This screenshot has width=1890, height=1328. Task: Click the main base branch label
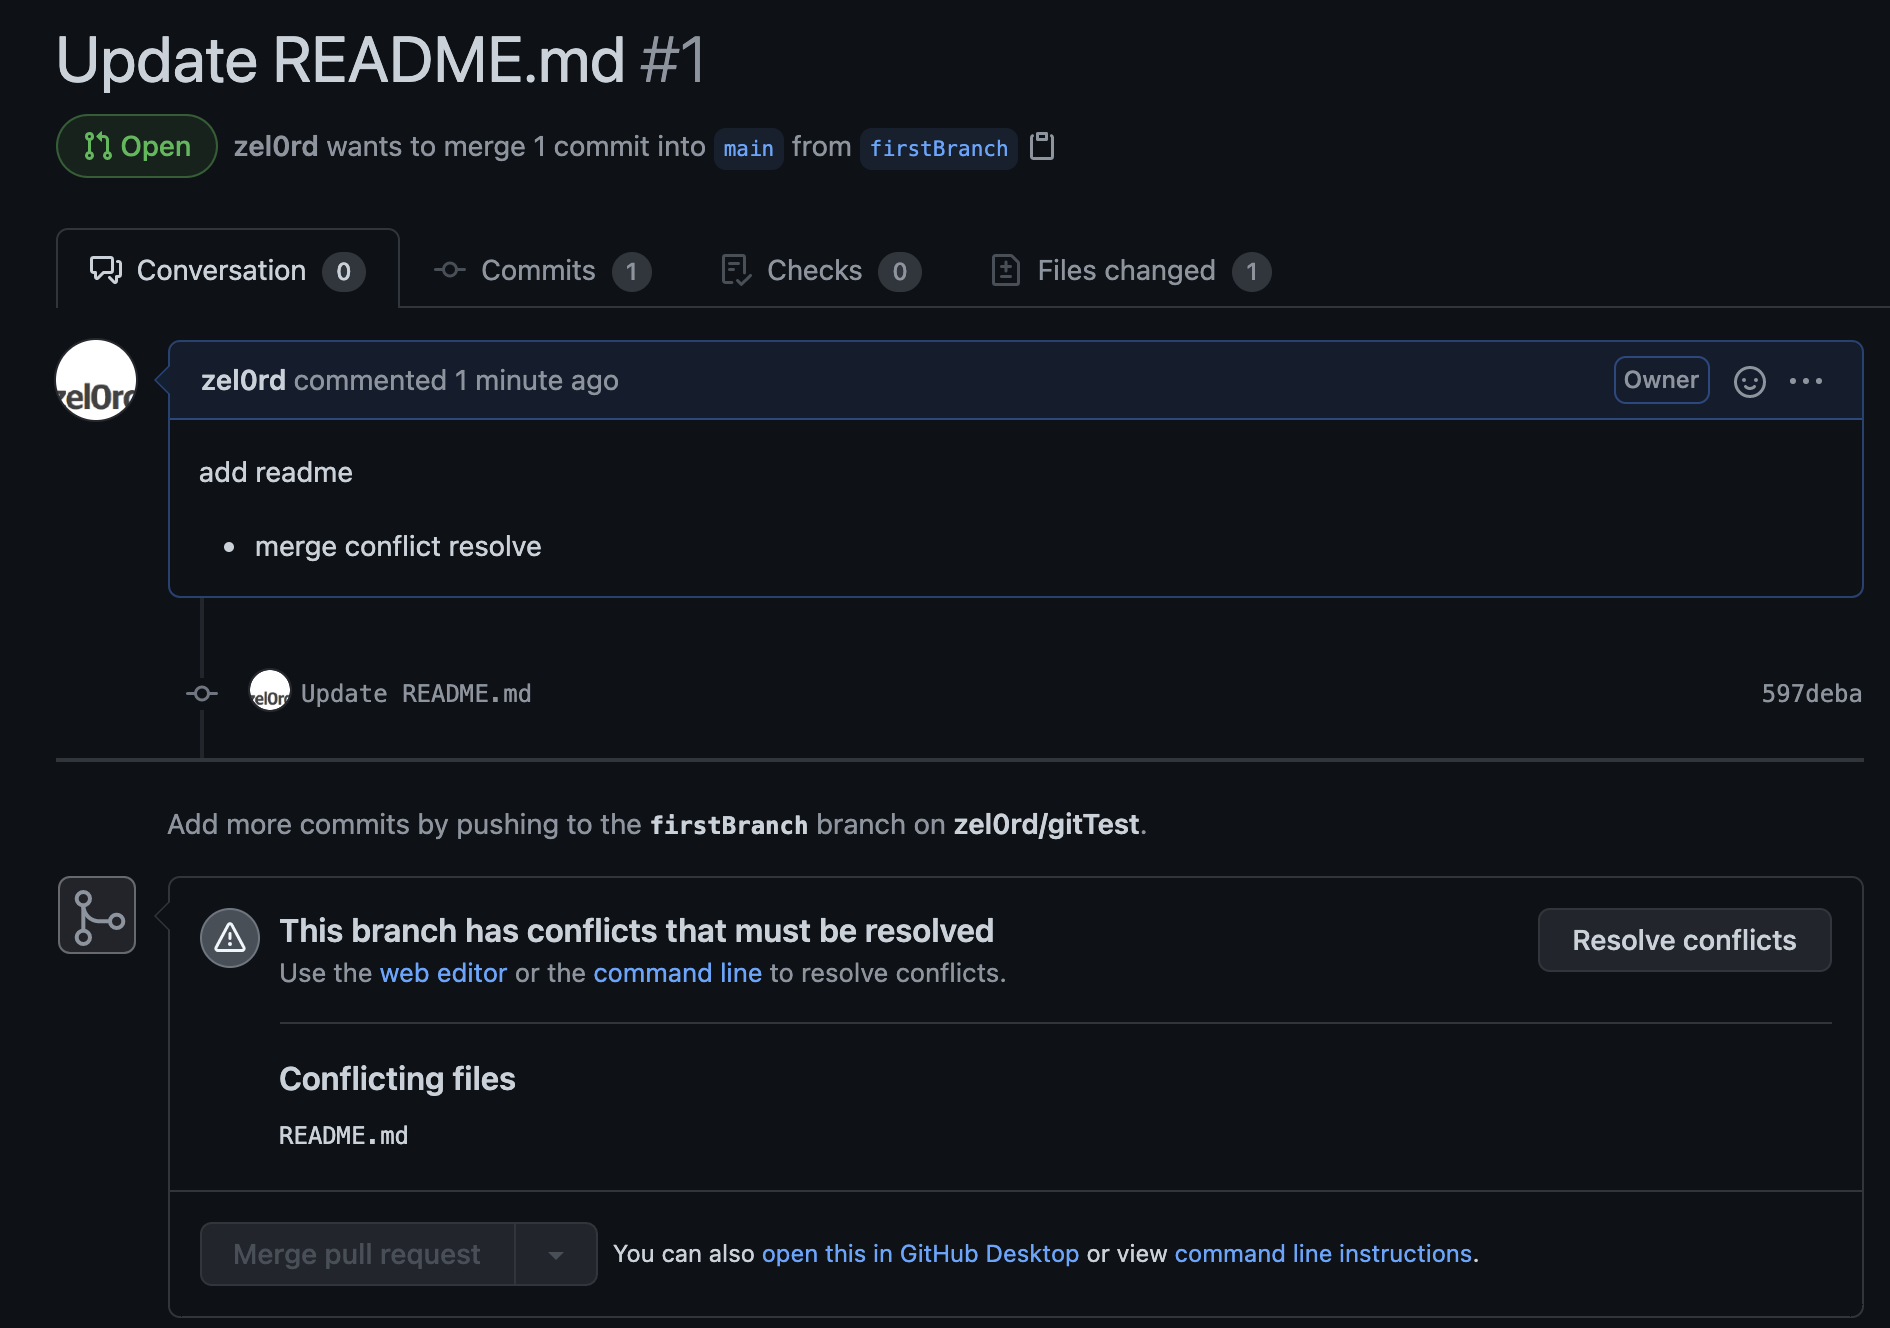748,148
